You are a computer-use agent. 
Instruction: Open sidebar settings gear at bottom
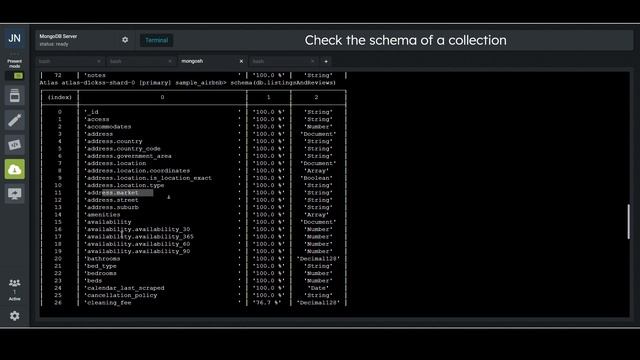click(15, 316)
